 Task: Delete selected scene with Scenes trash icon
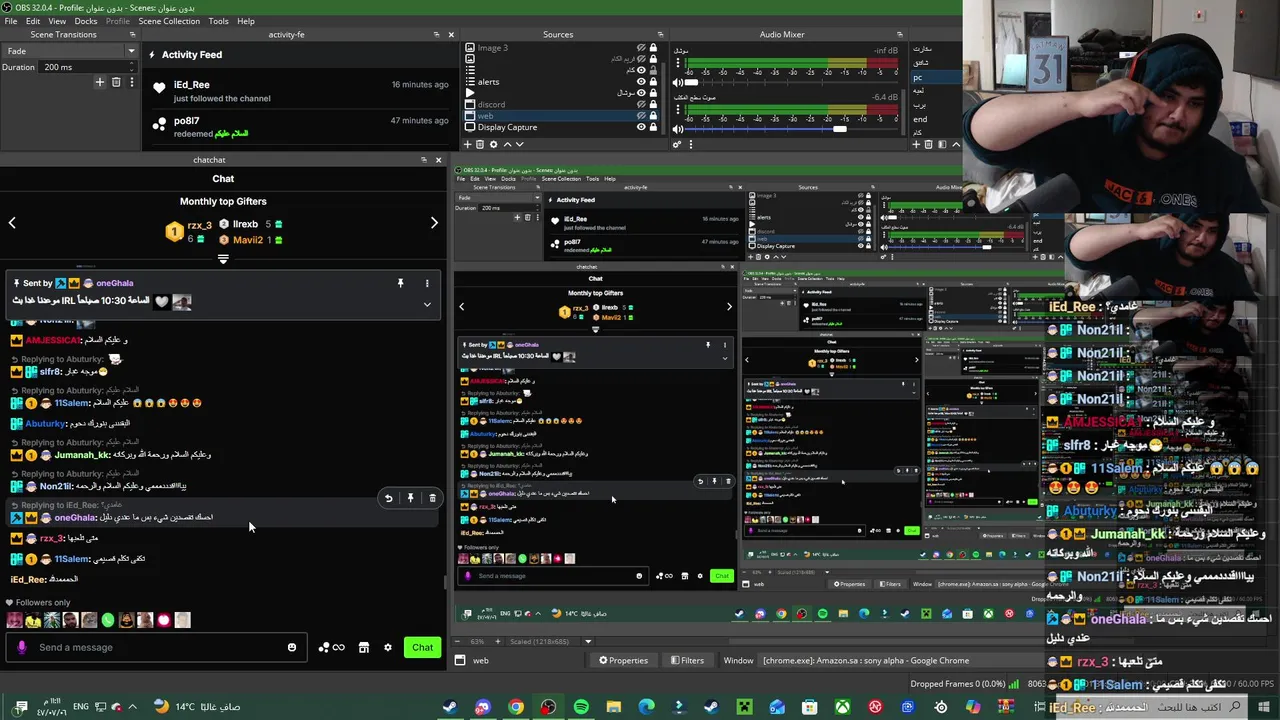pos(928,144)
